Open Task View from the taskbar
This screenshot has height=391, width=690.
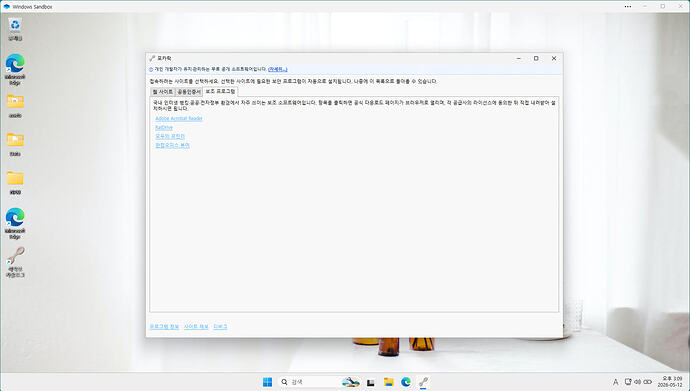click(x=371, y=382)
